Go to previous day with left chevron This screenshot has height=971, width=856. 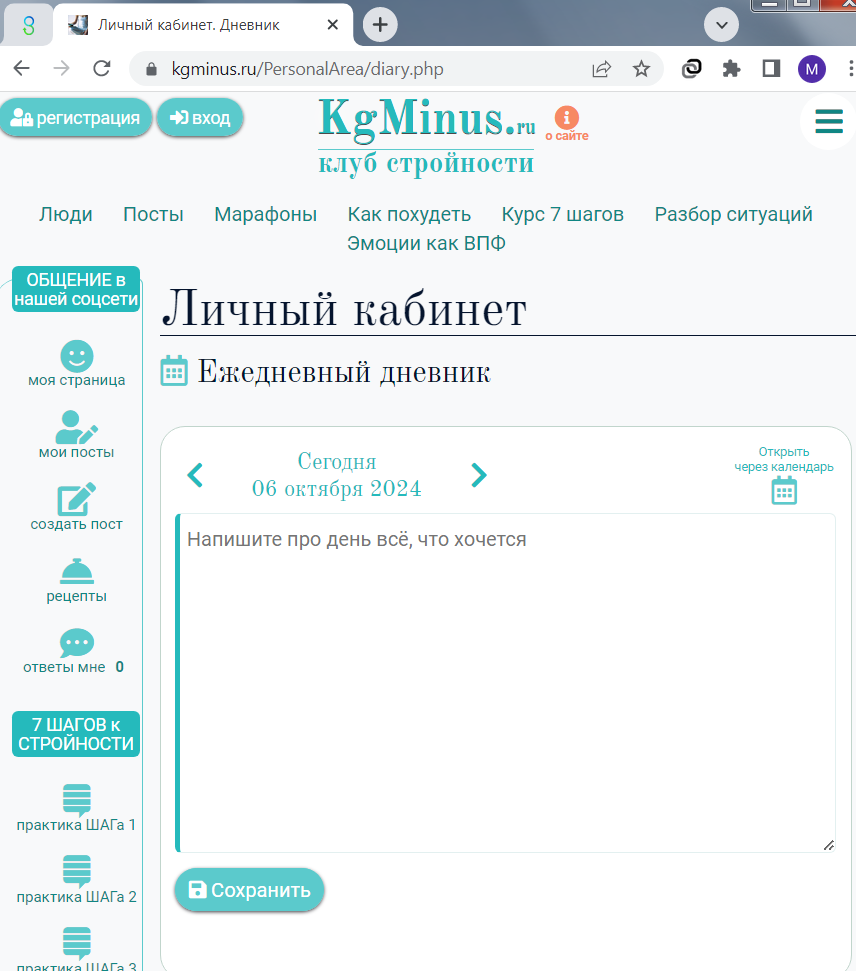(x=195, y=475)
